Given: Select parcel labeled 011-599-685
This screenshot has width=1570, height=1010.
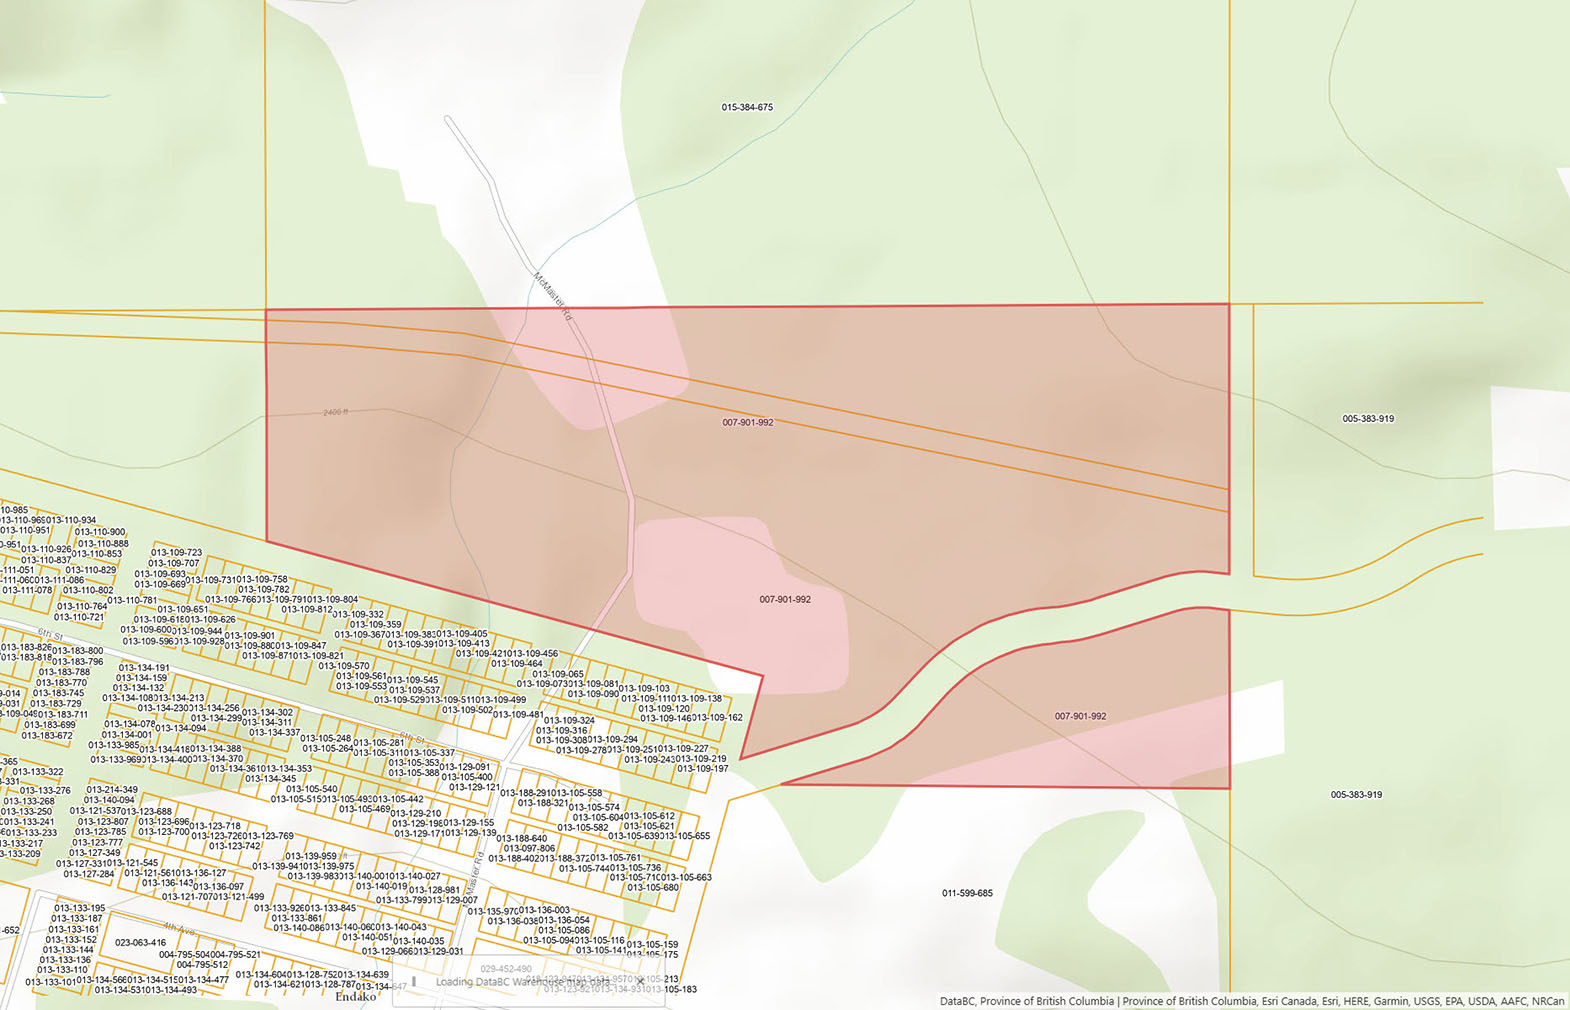Looking at the screenshot, I should pyautogui.click(x=967, y=893).
